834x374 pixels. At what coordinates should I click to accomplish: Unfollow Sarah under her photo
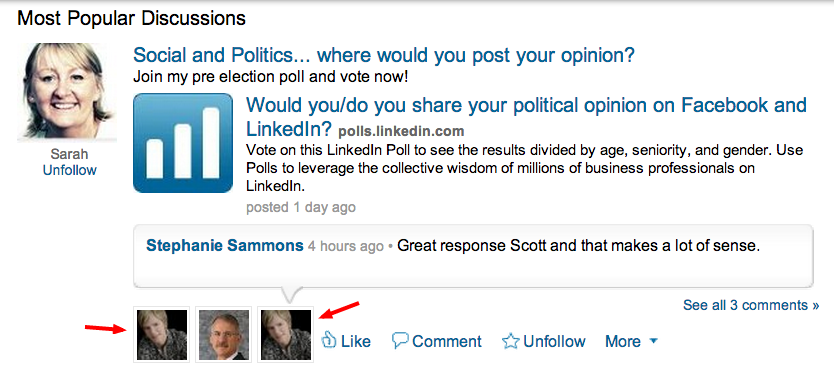[x=70, y=170]
